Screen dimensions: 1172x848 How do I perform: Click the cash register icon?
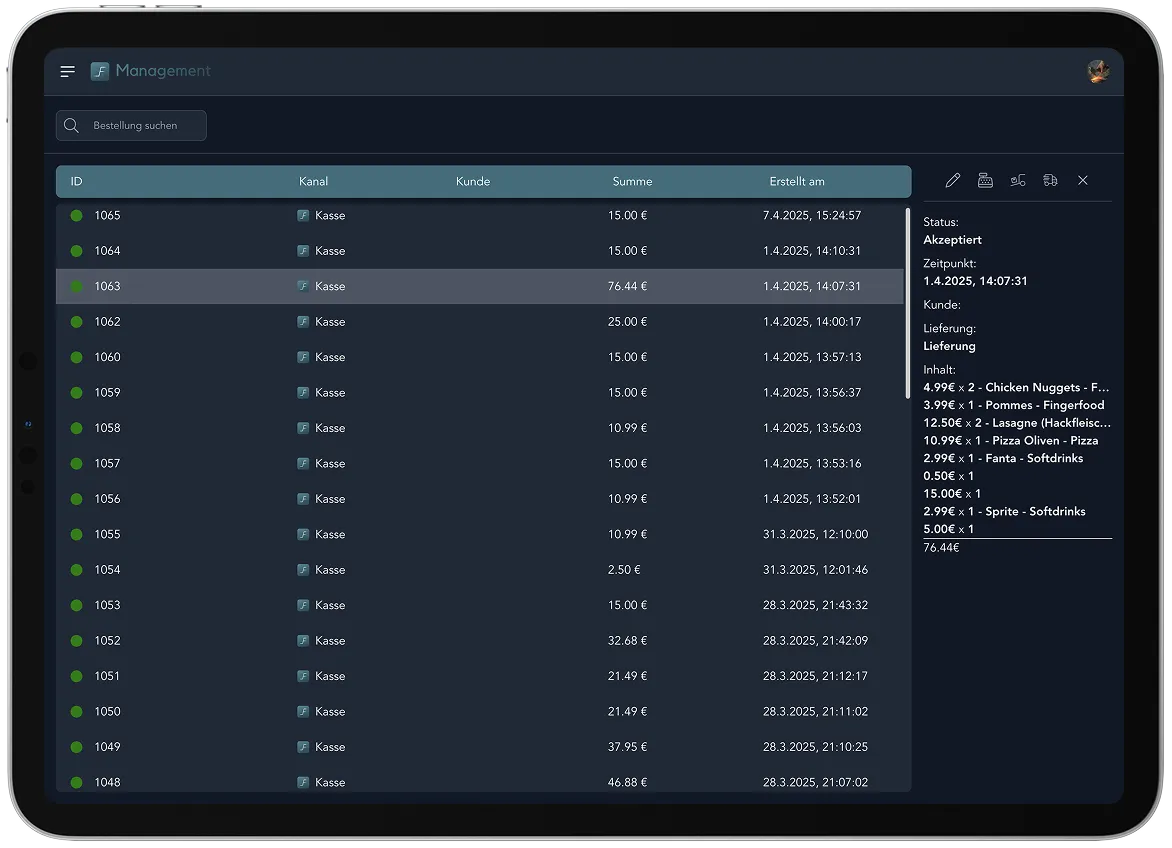pos(985,180)
